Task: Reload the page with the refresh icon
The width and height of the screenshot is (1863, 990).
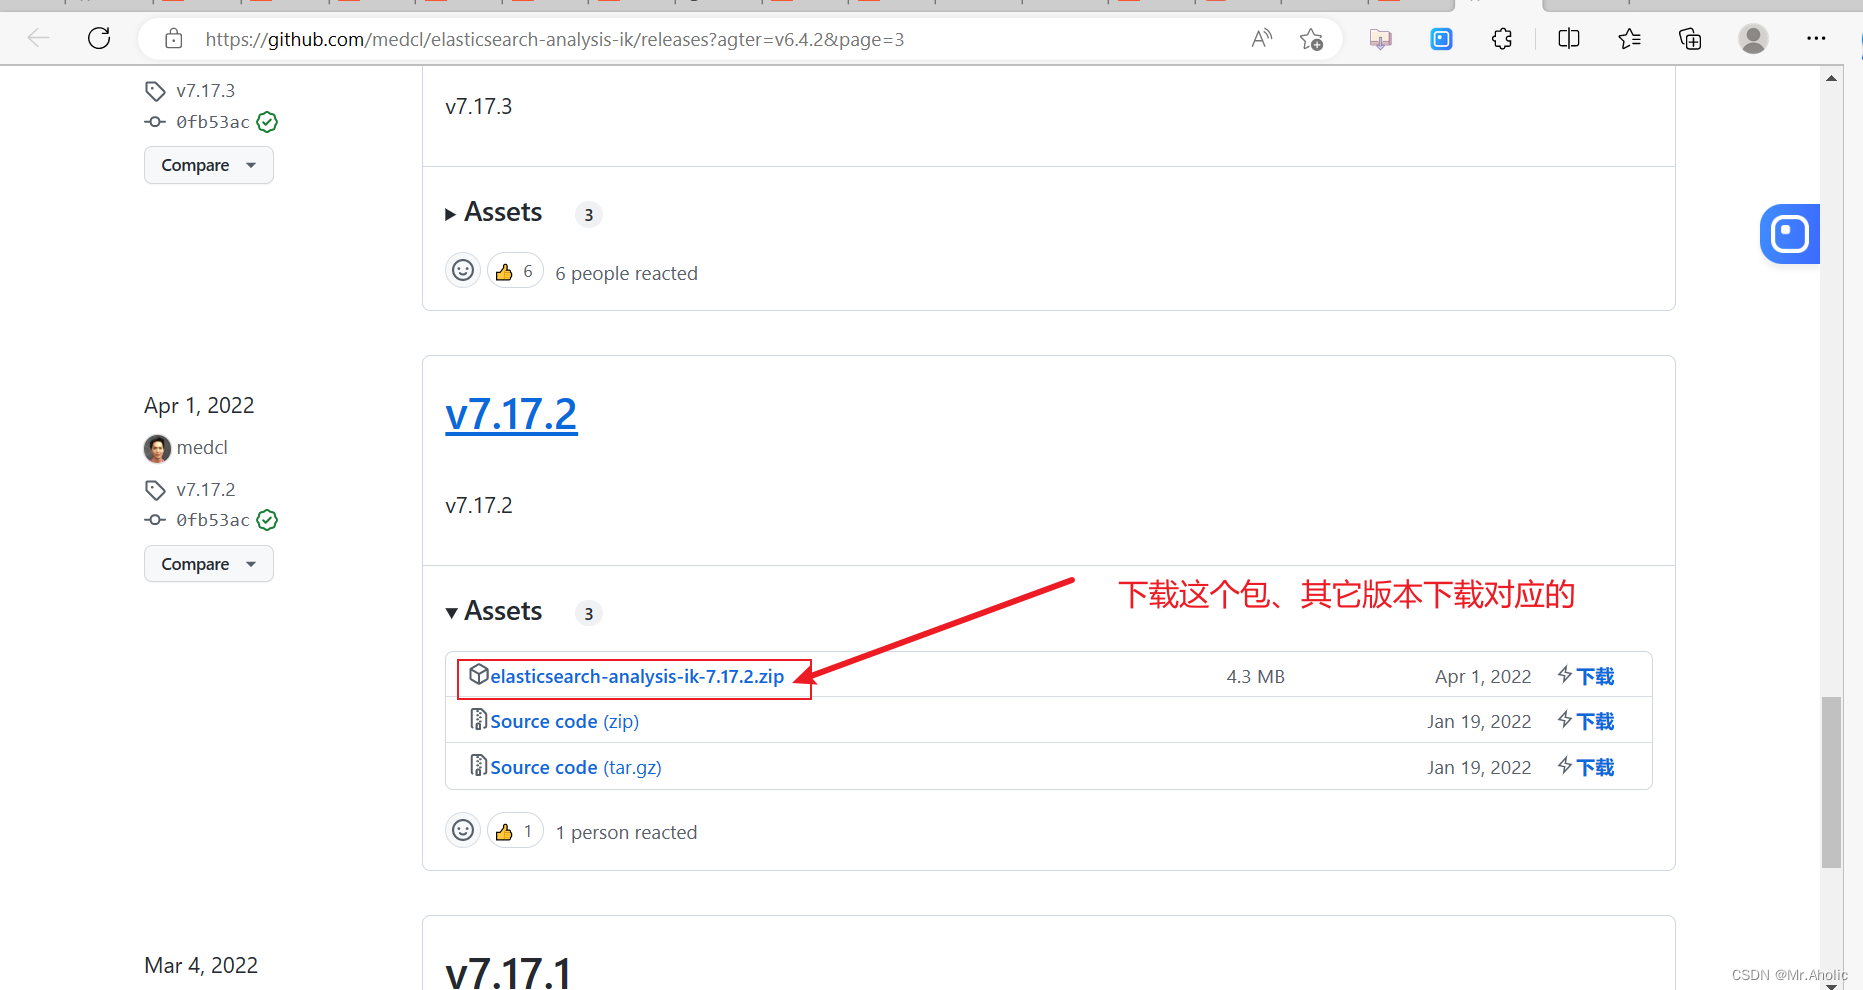Action: pos(99,39)
